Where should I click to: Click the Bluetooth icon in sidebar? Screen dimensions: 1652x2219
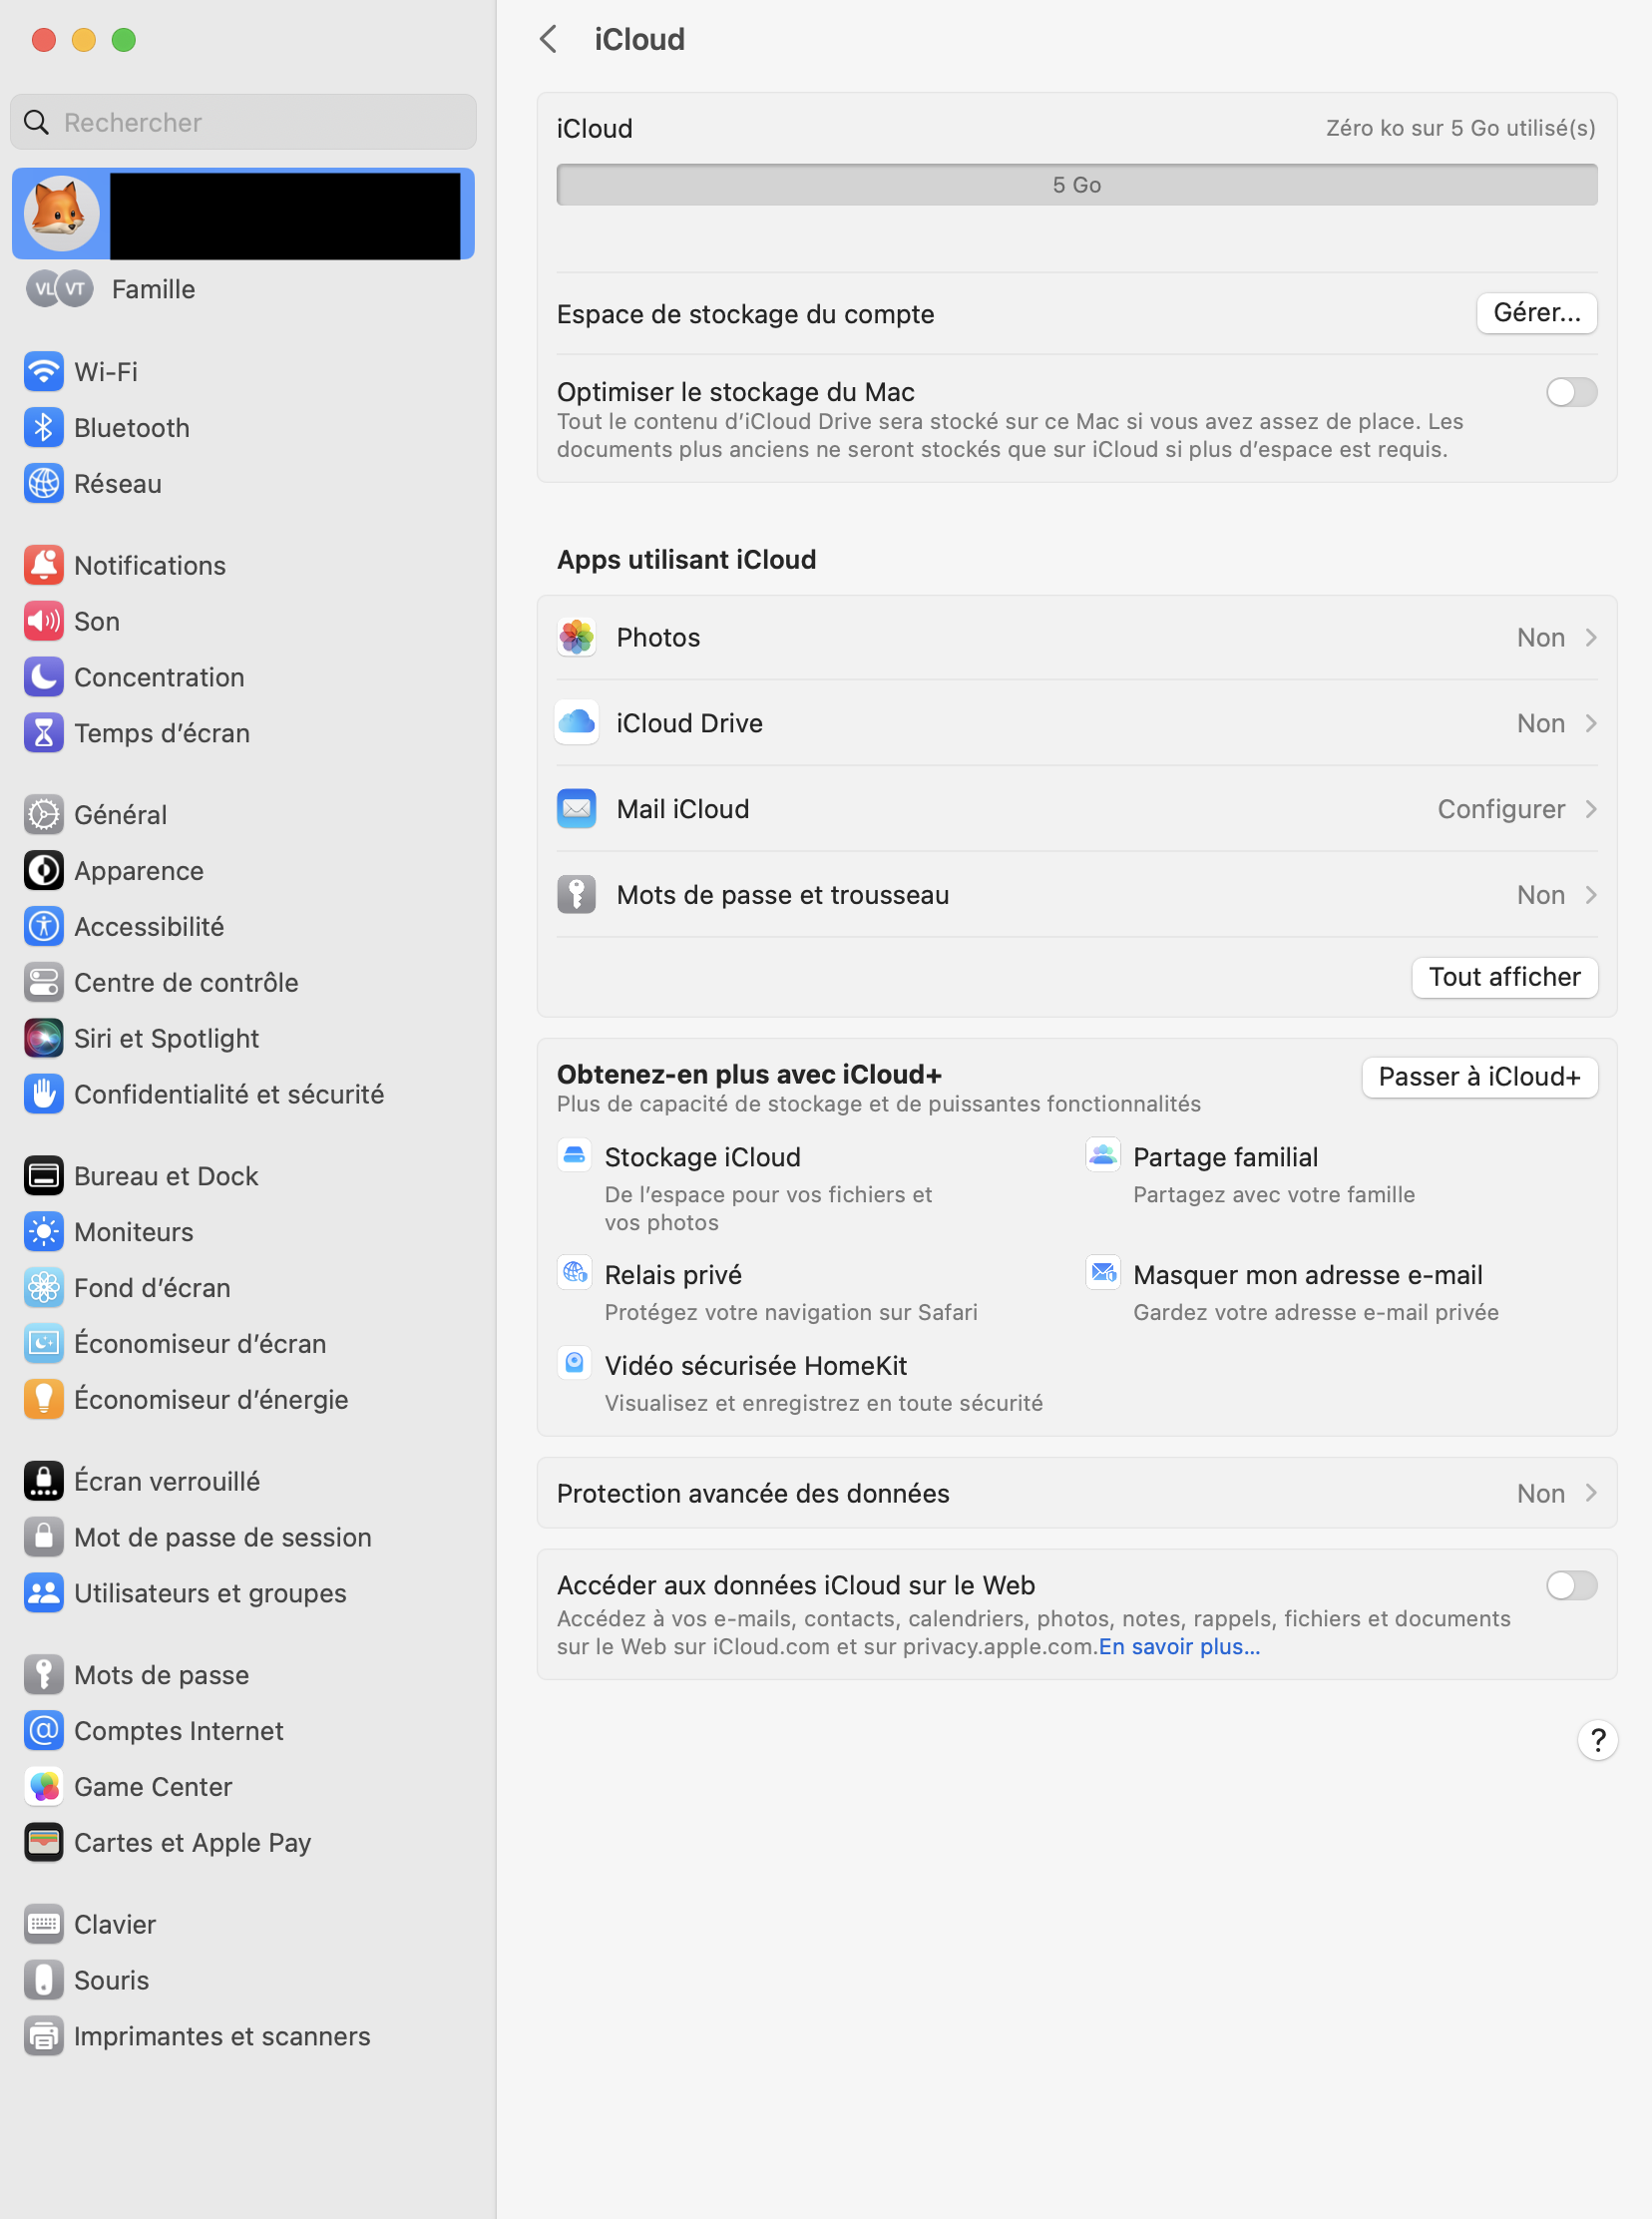click(43, 428)
